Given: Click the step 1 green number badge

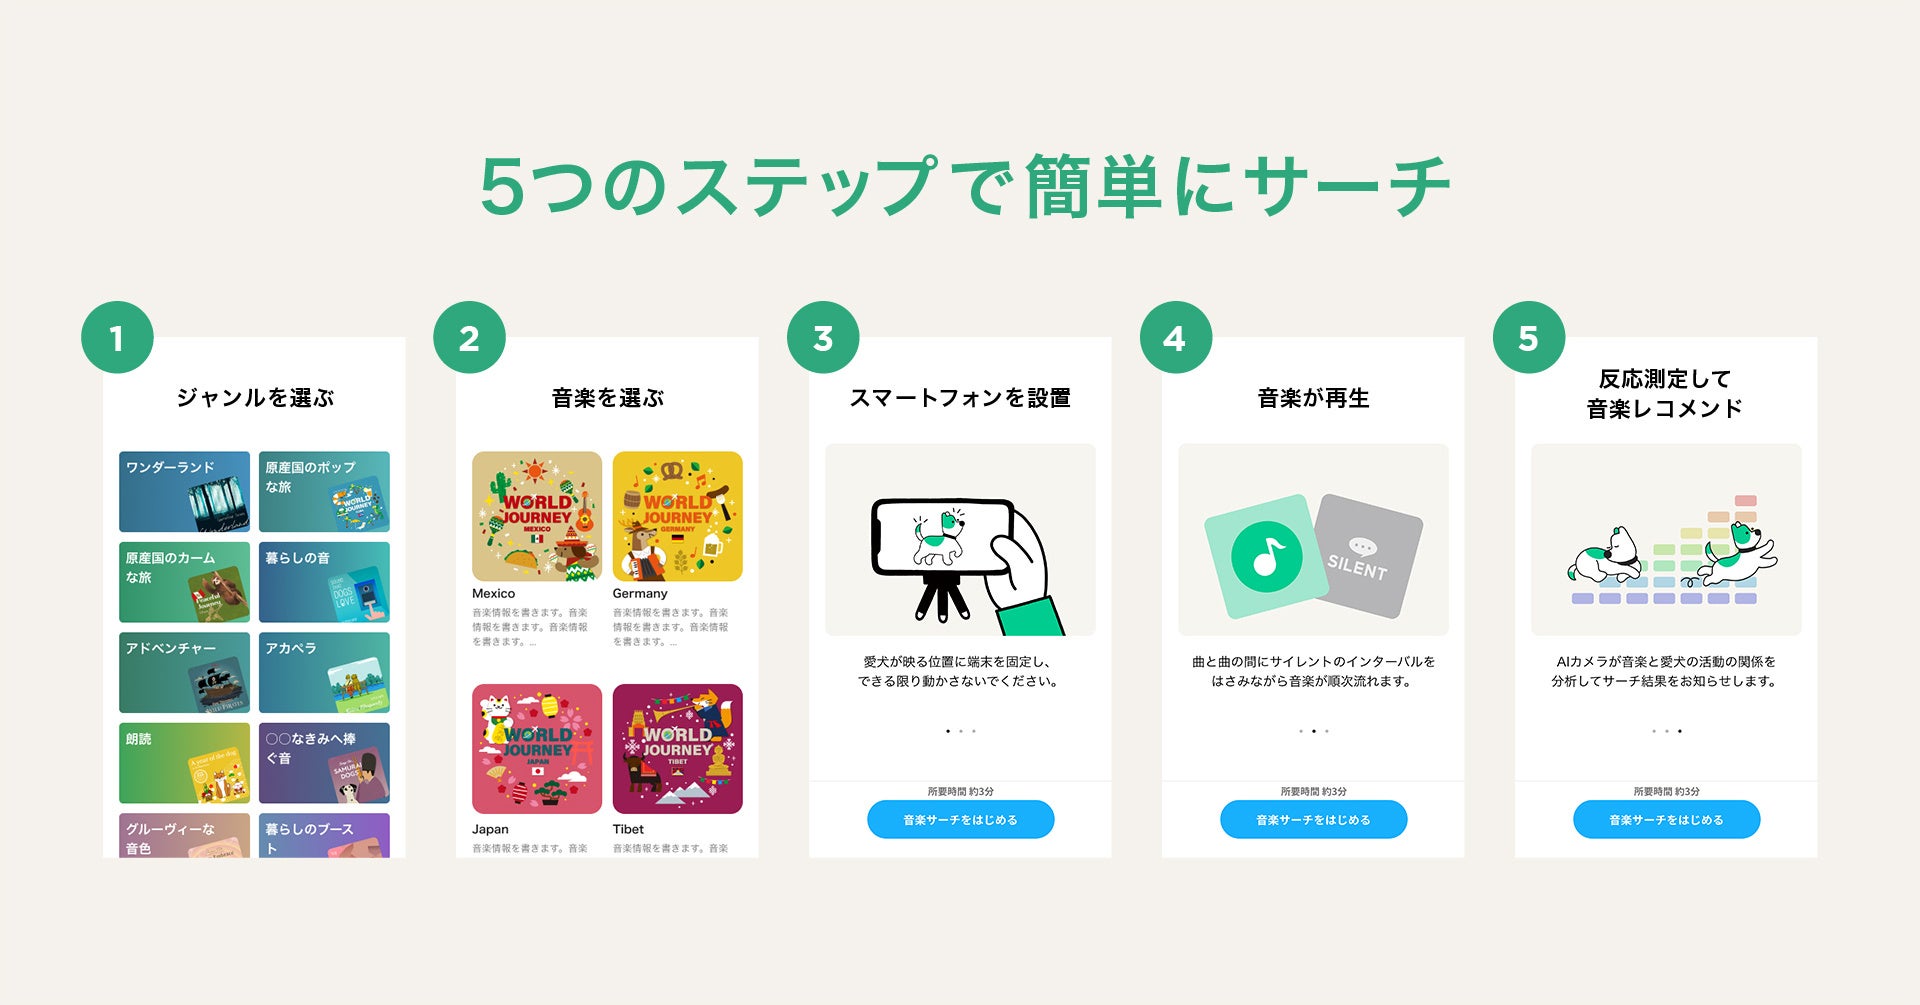Looking at the screenshot, I should [117, 338].
